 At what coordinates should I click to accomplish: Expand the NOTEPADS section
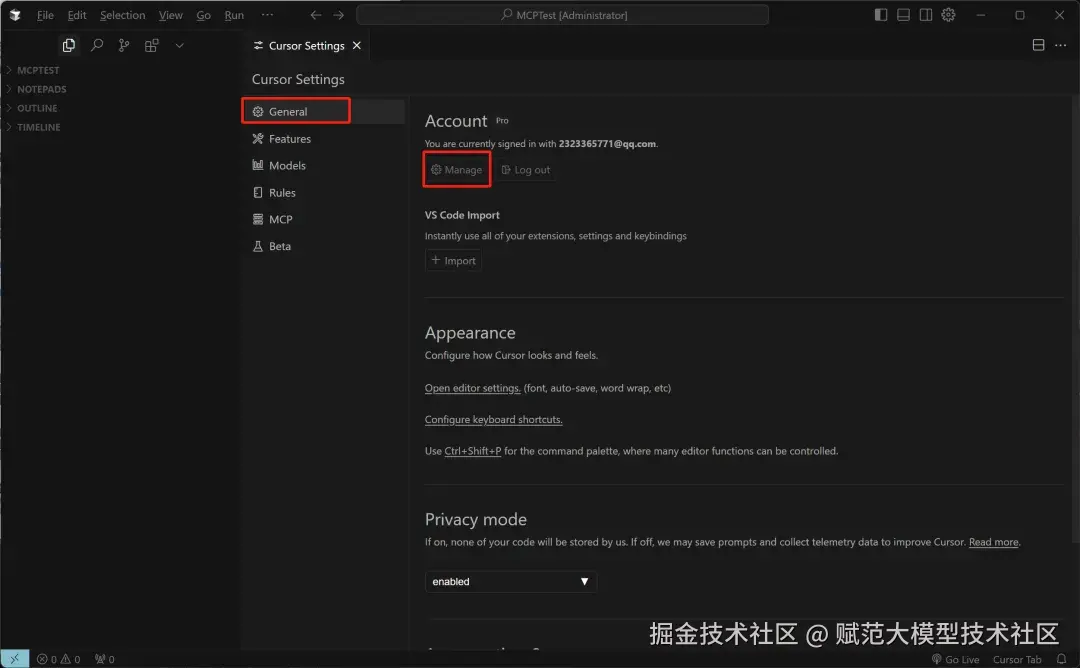point(41,89)
